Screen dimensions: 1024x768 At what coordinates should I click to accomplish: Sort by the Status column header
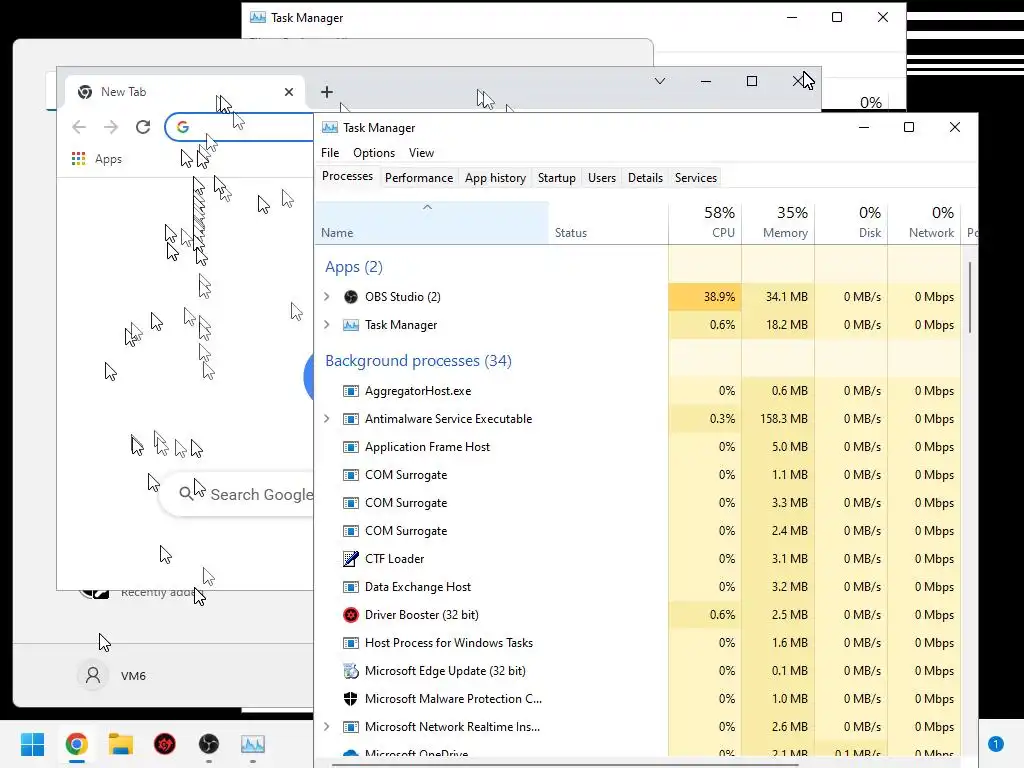(609, 223)
